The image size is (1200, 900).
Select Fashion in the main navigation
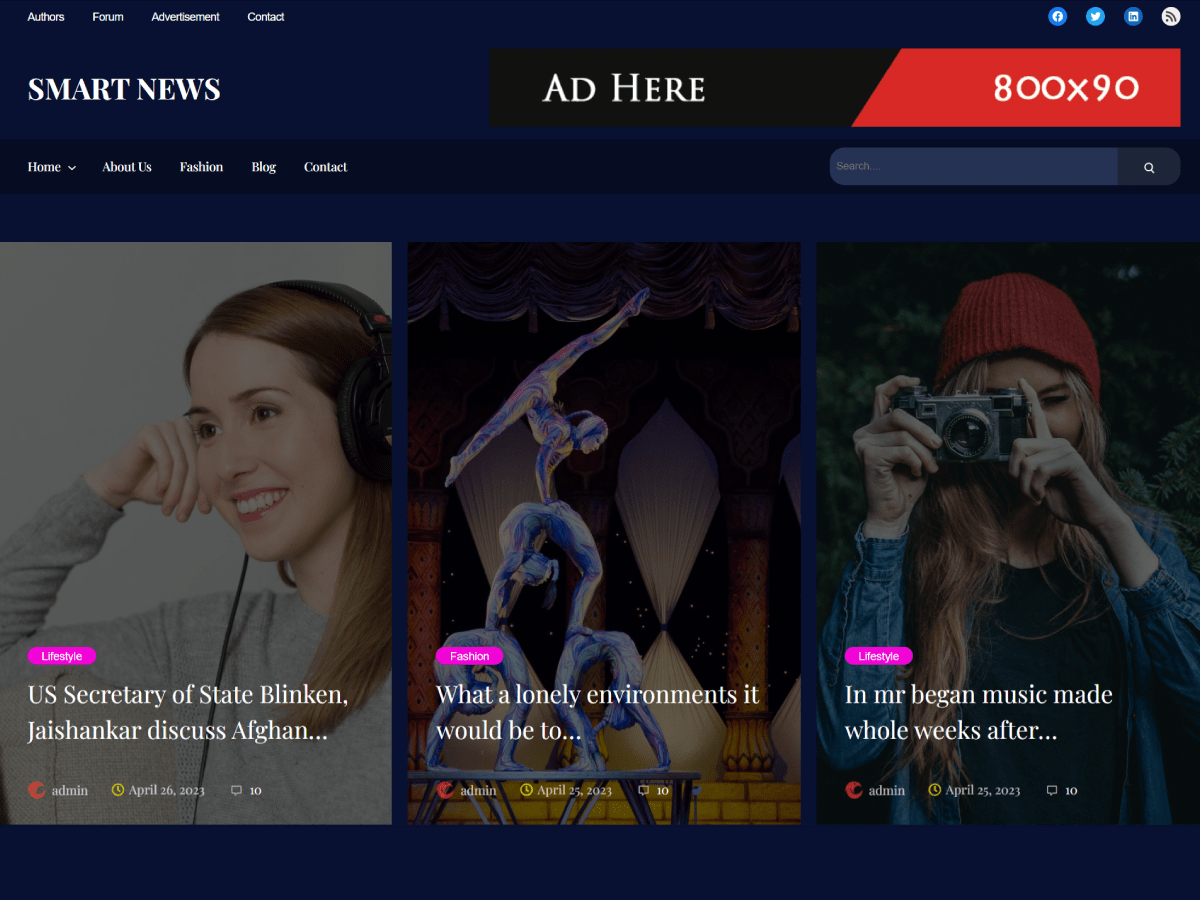click(x=201, y=167)
